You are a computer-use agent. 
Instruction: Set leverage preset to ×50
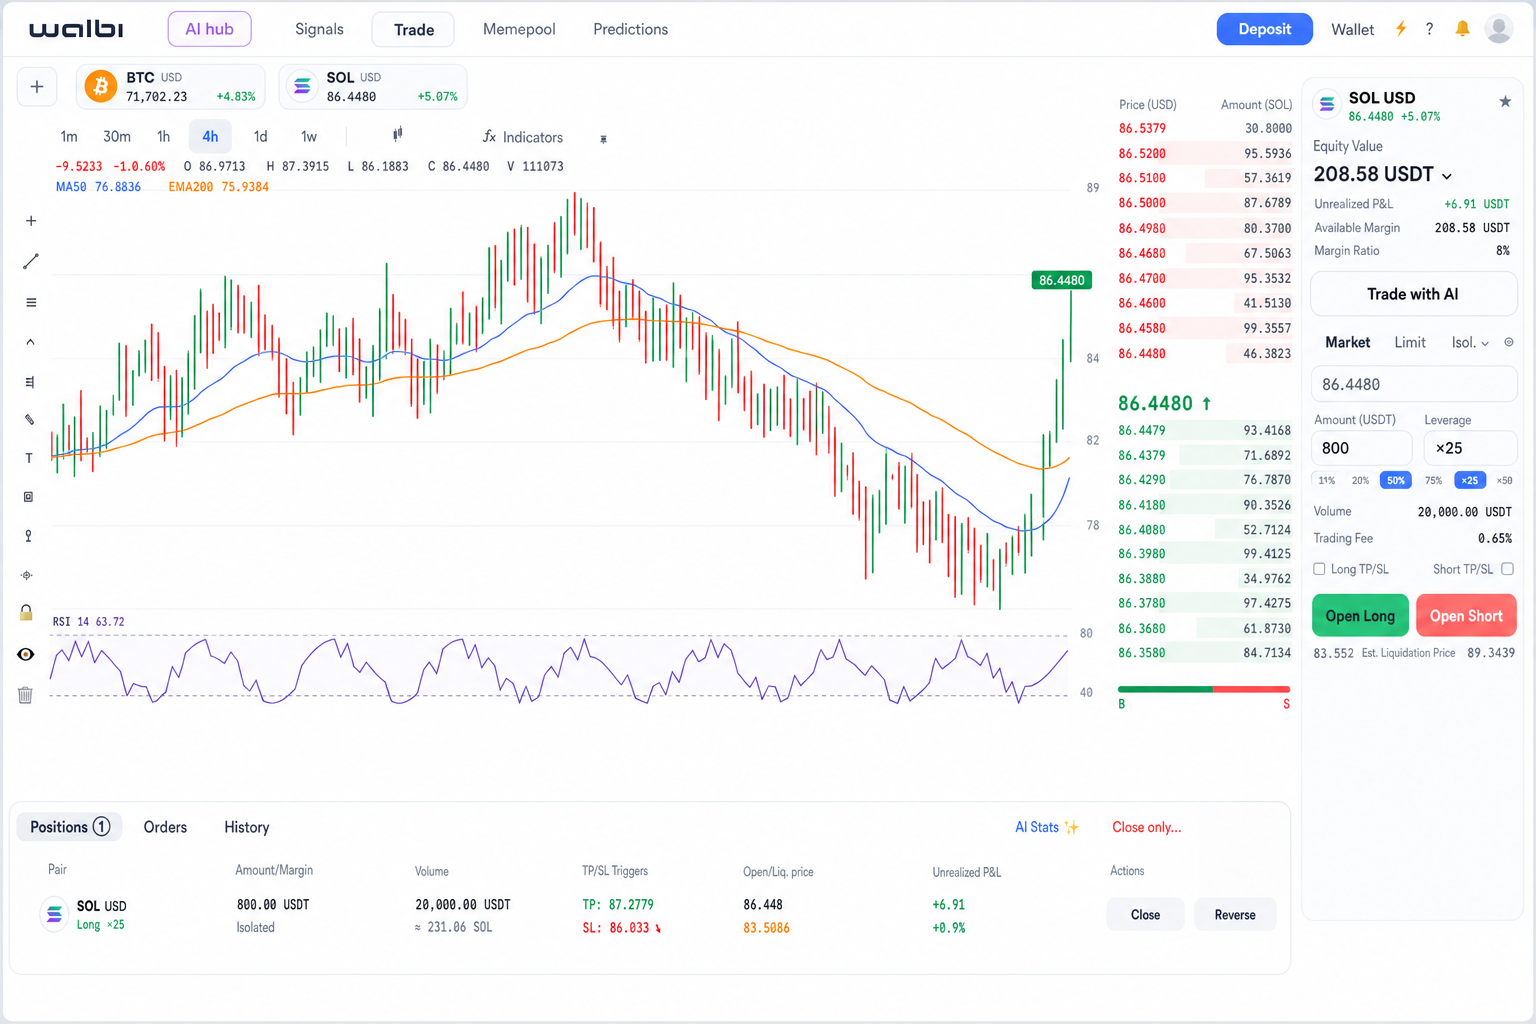pyautogui.click(x=1504, y=480)
